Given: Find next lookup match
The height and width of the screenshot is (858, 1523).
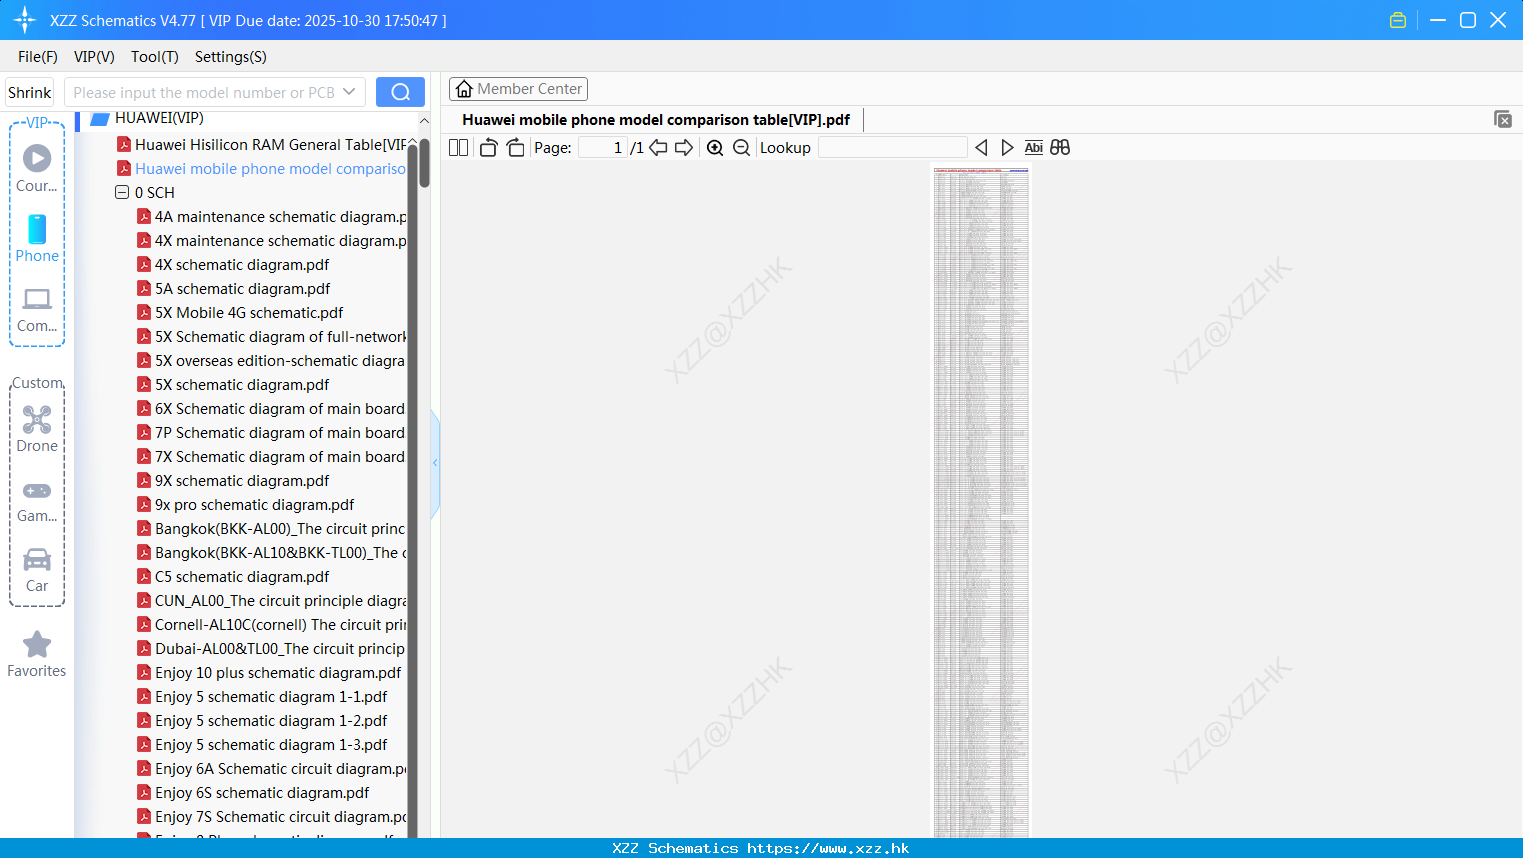Looking at the screenshot, I should pos(1007,148).
